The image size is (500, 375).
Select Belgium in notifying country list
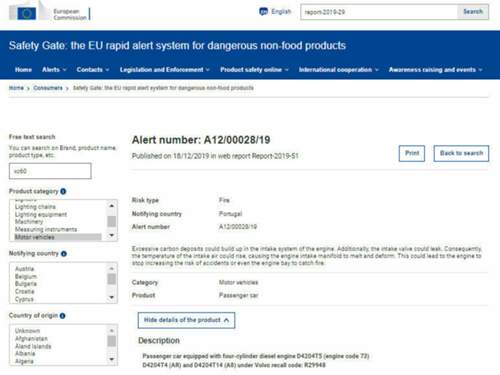(26, 276)
